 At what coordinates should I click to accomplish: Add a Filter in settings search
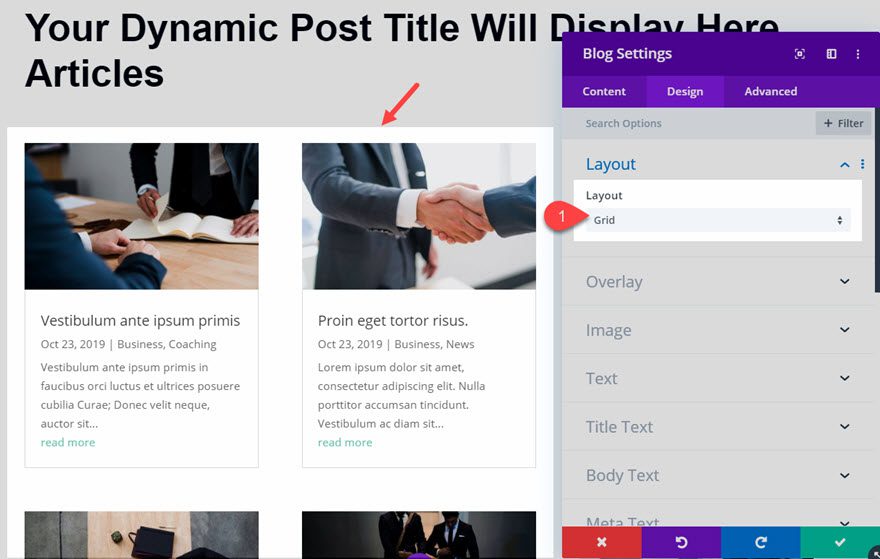843,123
